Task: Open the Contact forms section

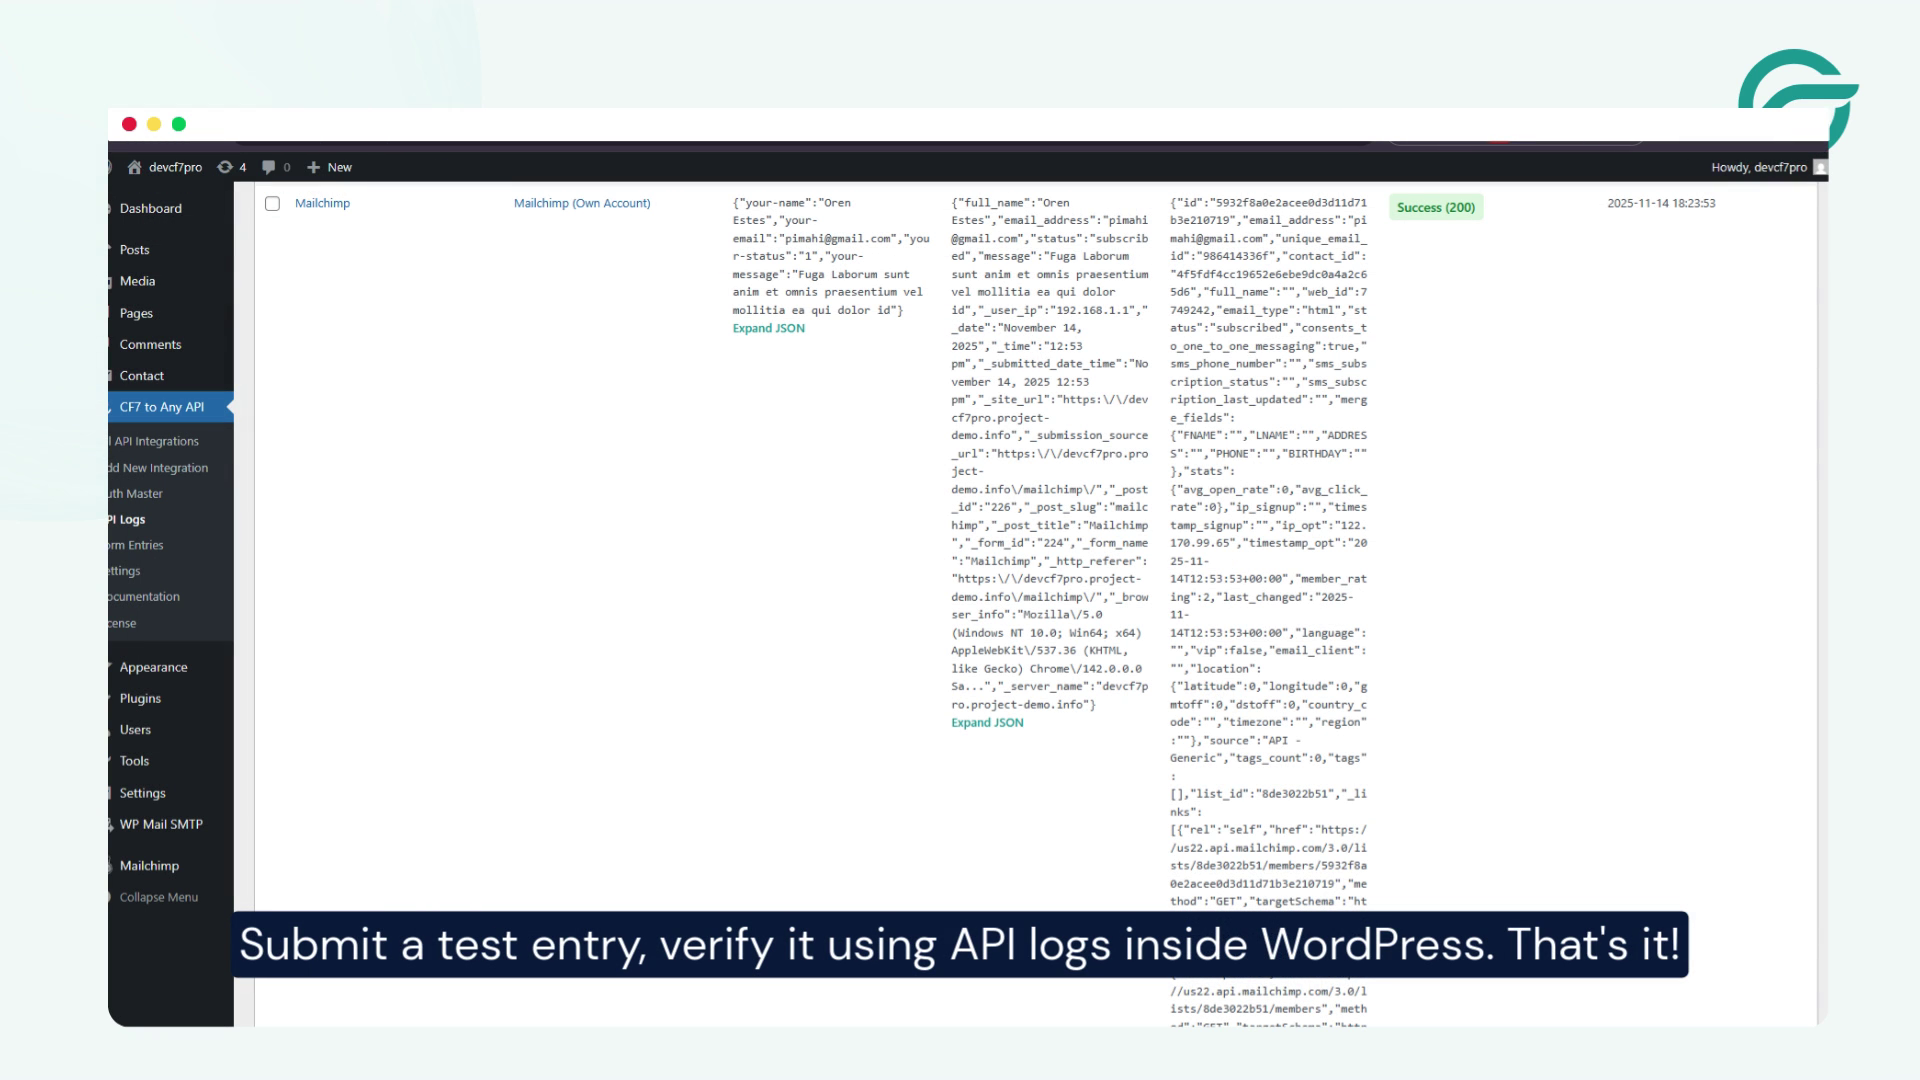Action: [141, 376]
